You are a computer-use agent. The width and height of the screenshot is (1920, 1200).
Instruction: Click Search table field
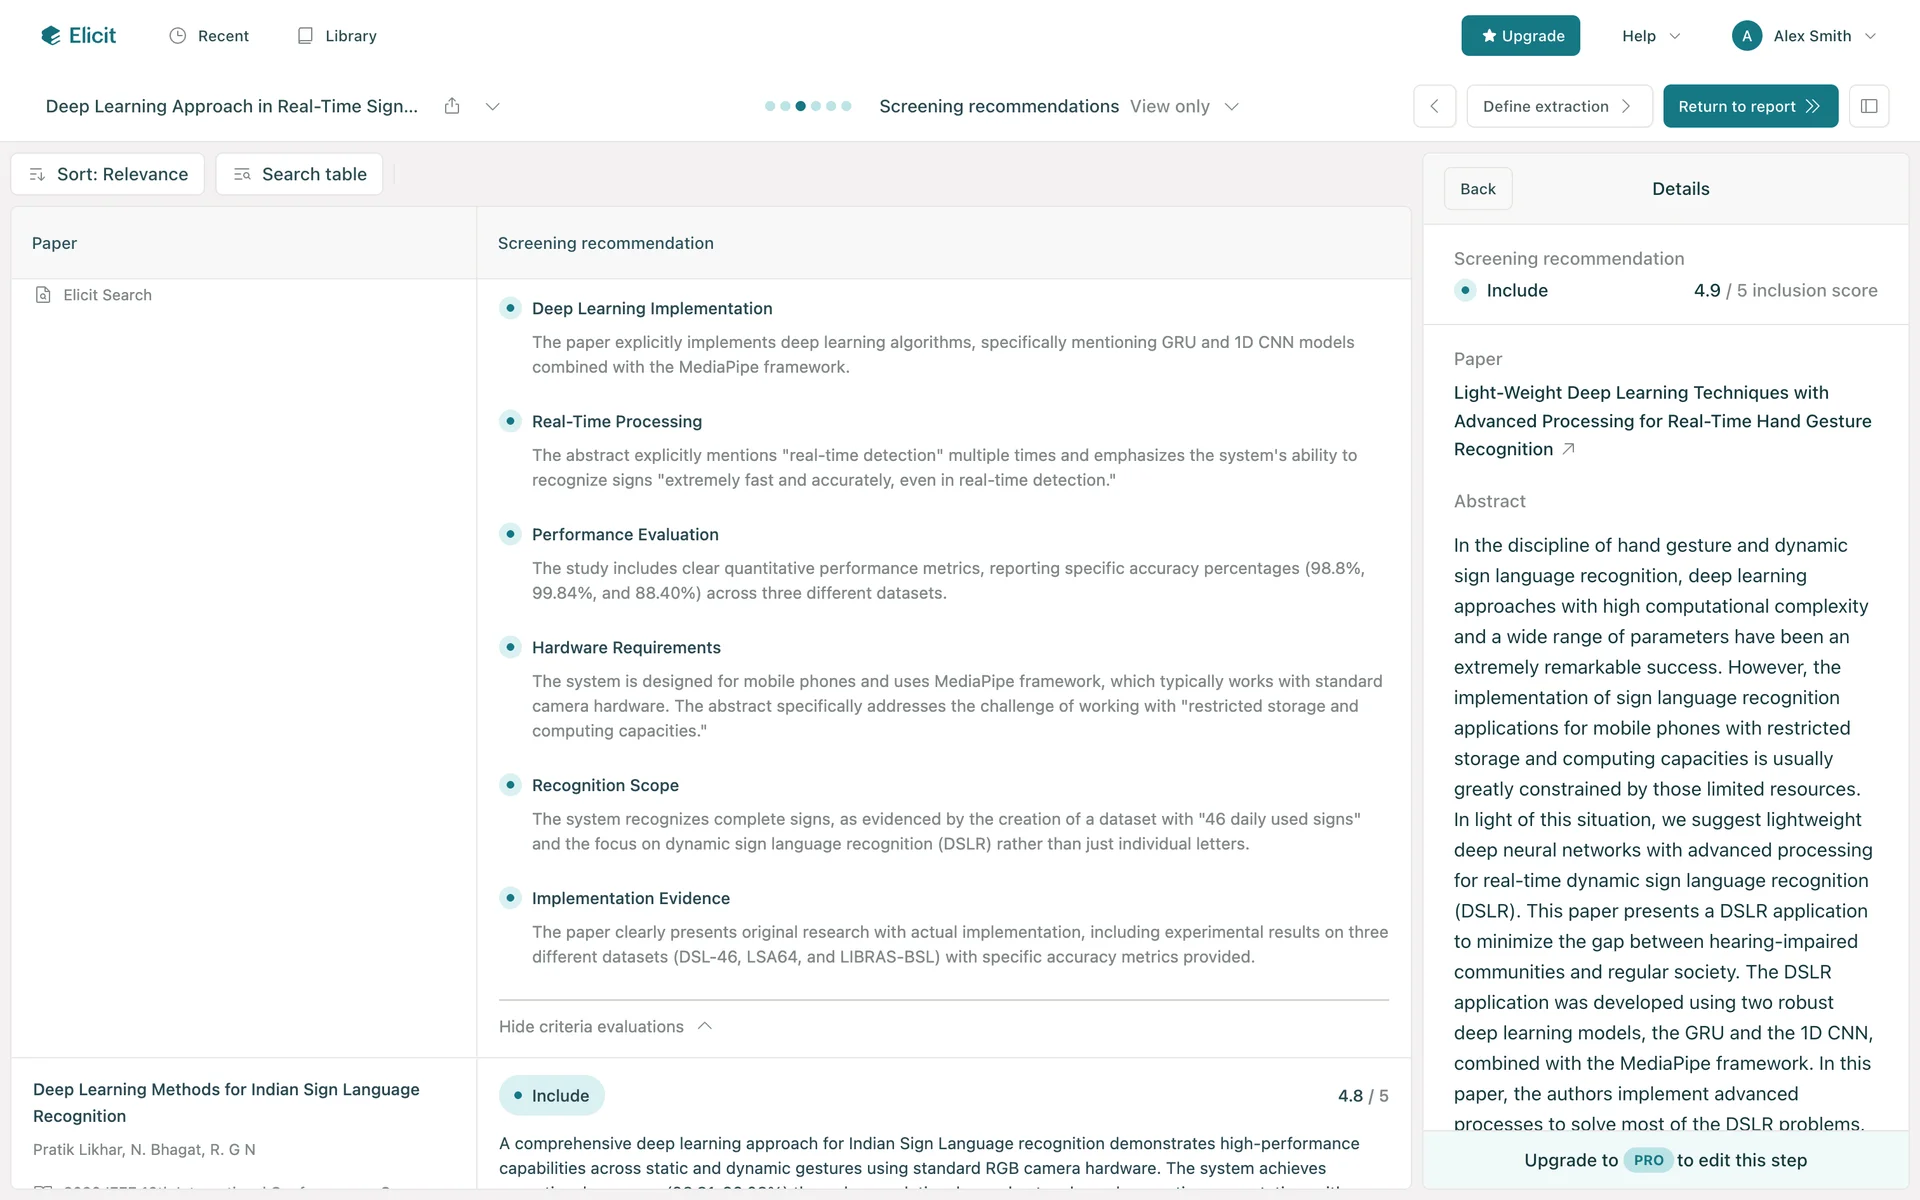299,174
